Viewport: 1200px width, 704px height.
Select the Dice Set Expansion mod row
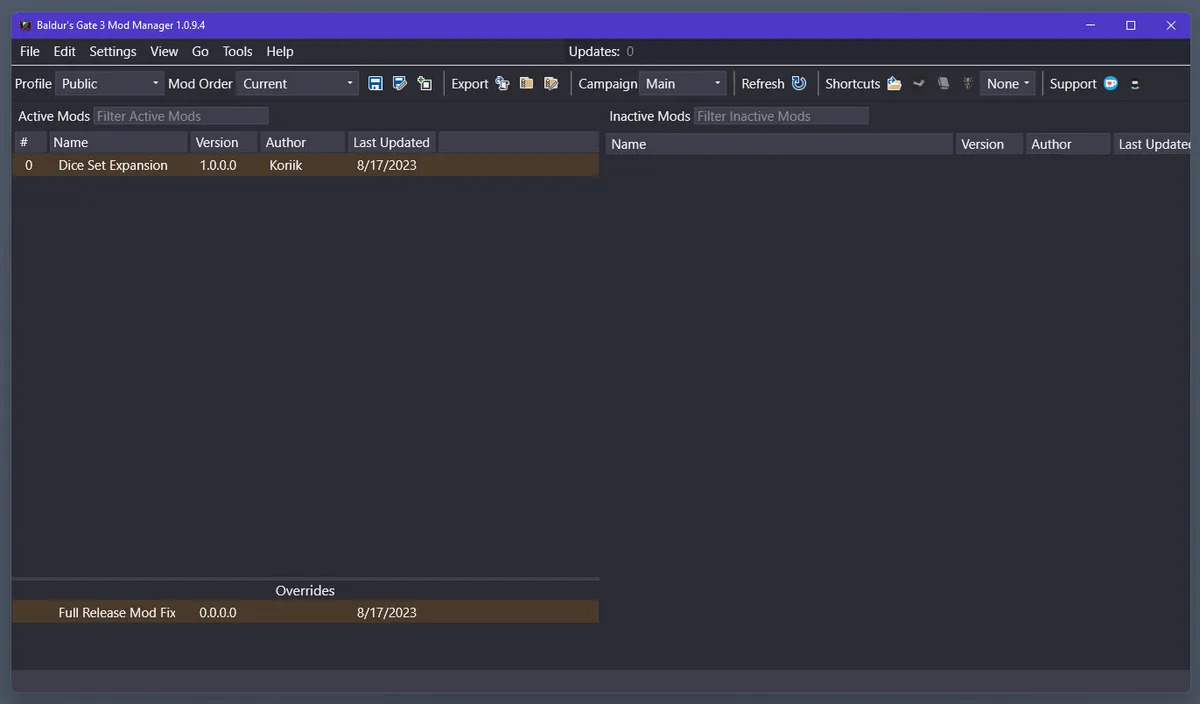click(113, 165)
